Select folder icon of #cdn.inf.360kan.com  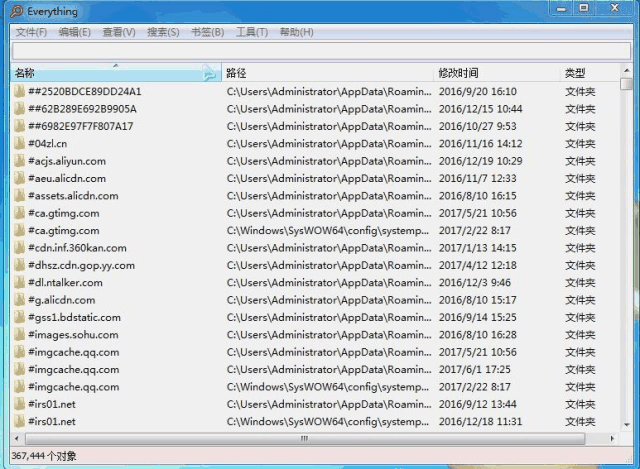coord(19,248)
